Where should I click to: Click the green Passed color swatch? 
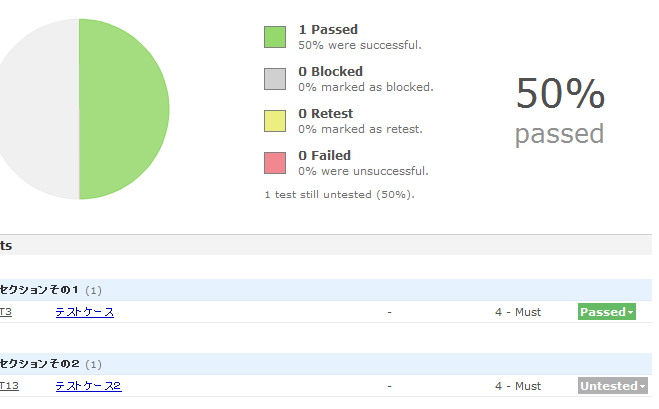click(275, 37)
